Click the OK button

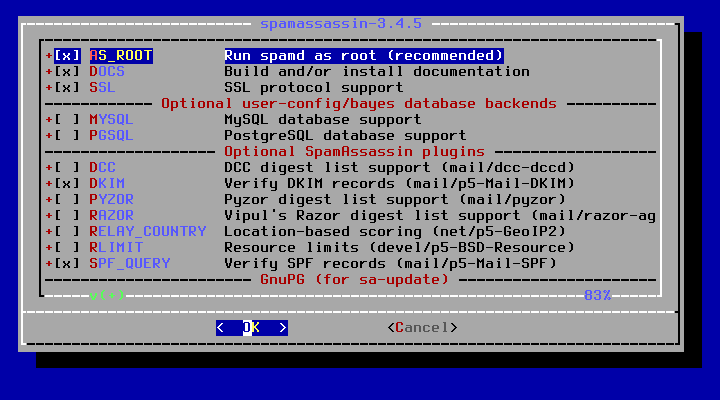pyautogui.click(x=252, y=328)
